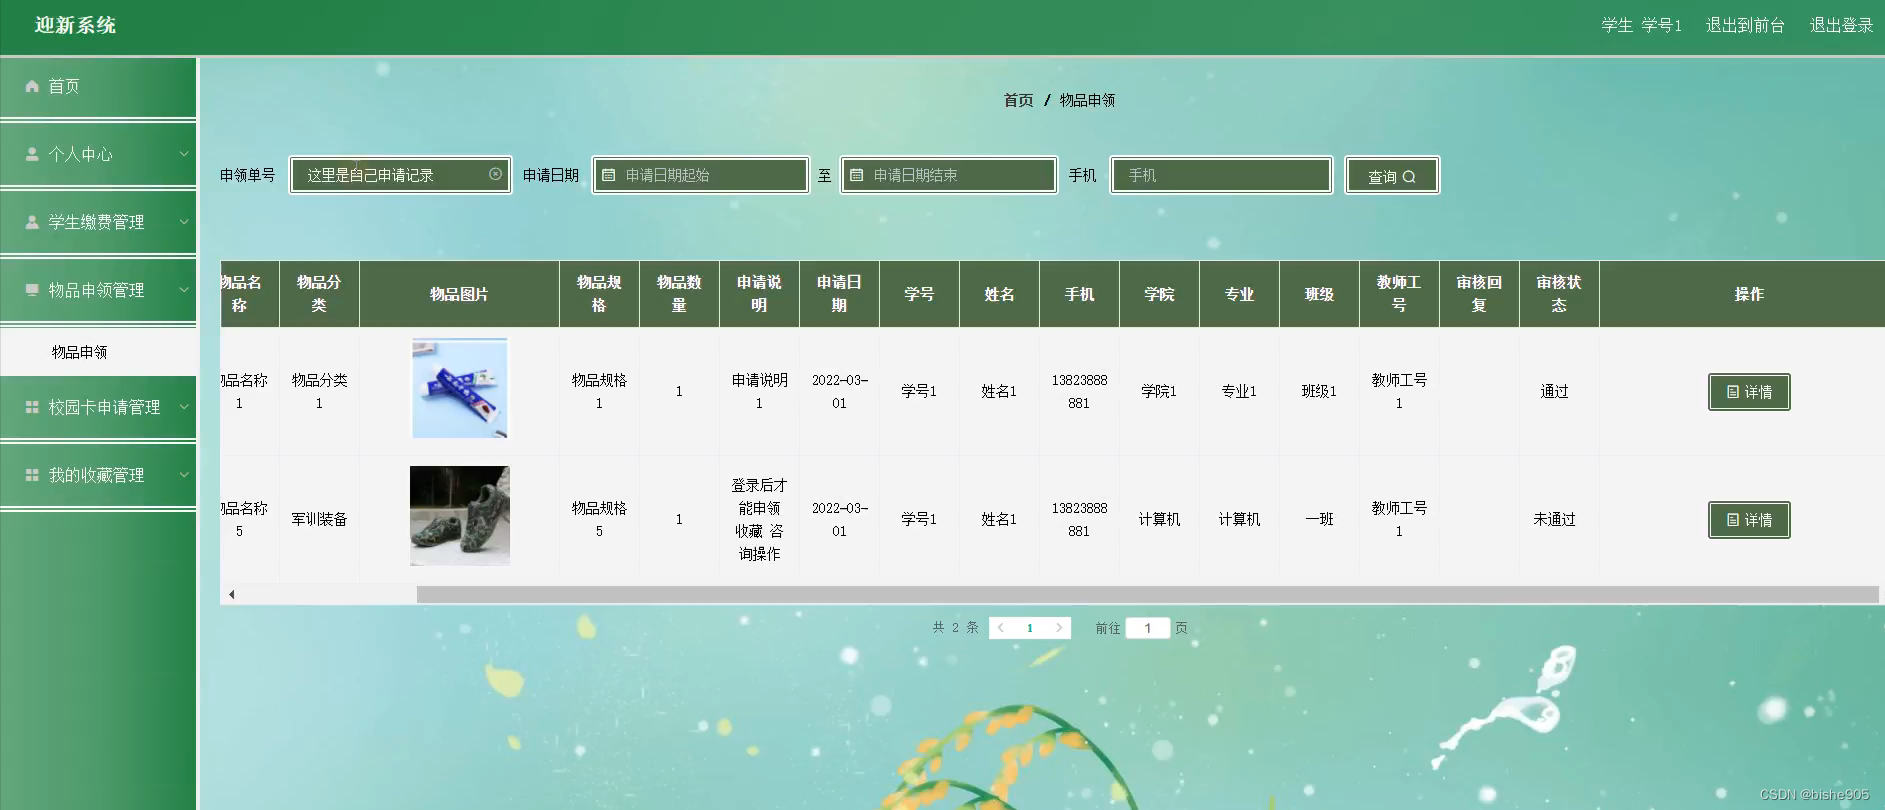The image size is (1885, 810).
Task: Click the 学生 学号1 user label
Action: coord(1641,25)
